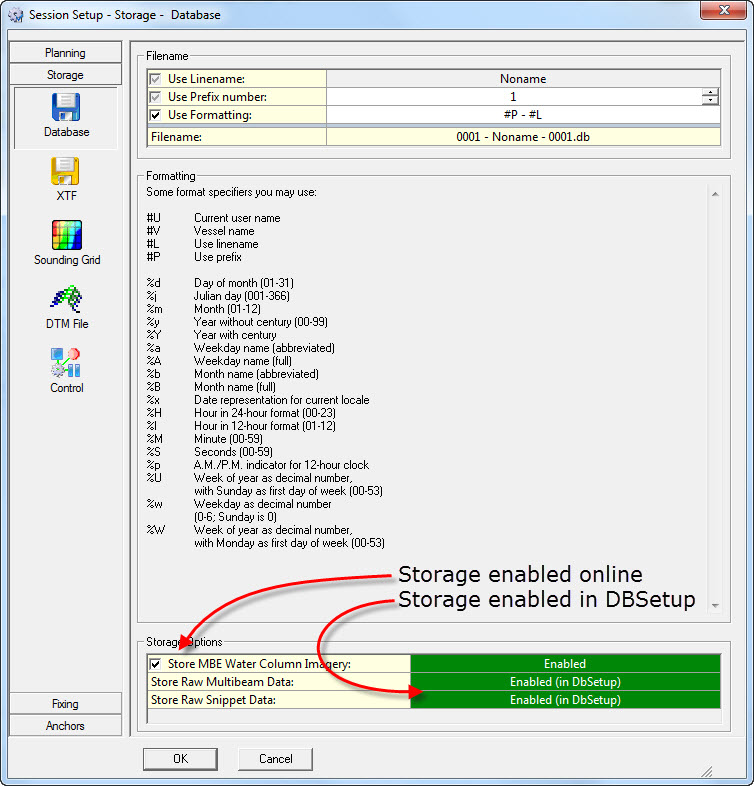Click the OK button
Viewport: 754px width, 786px height.
coord(180,759)
